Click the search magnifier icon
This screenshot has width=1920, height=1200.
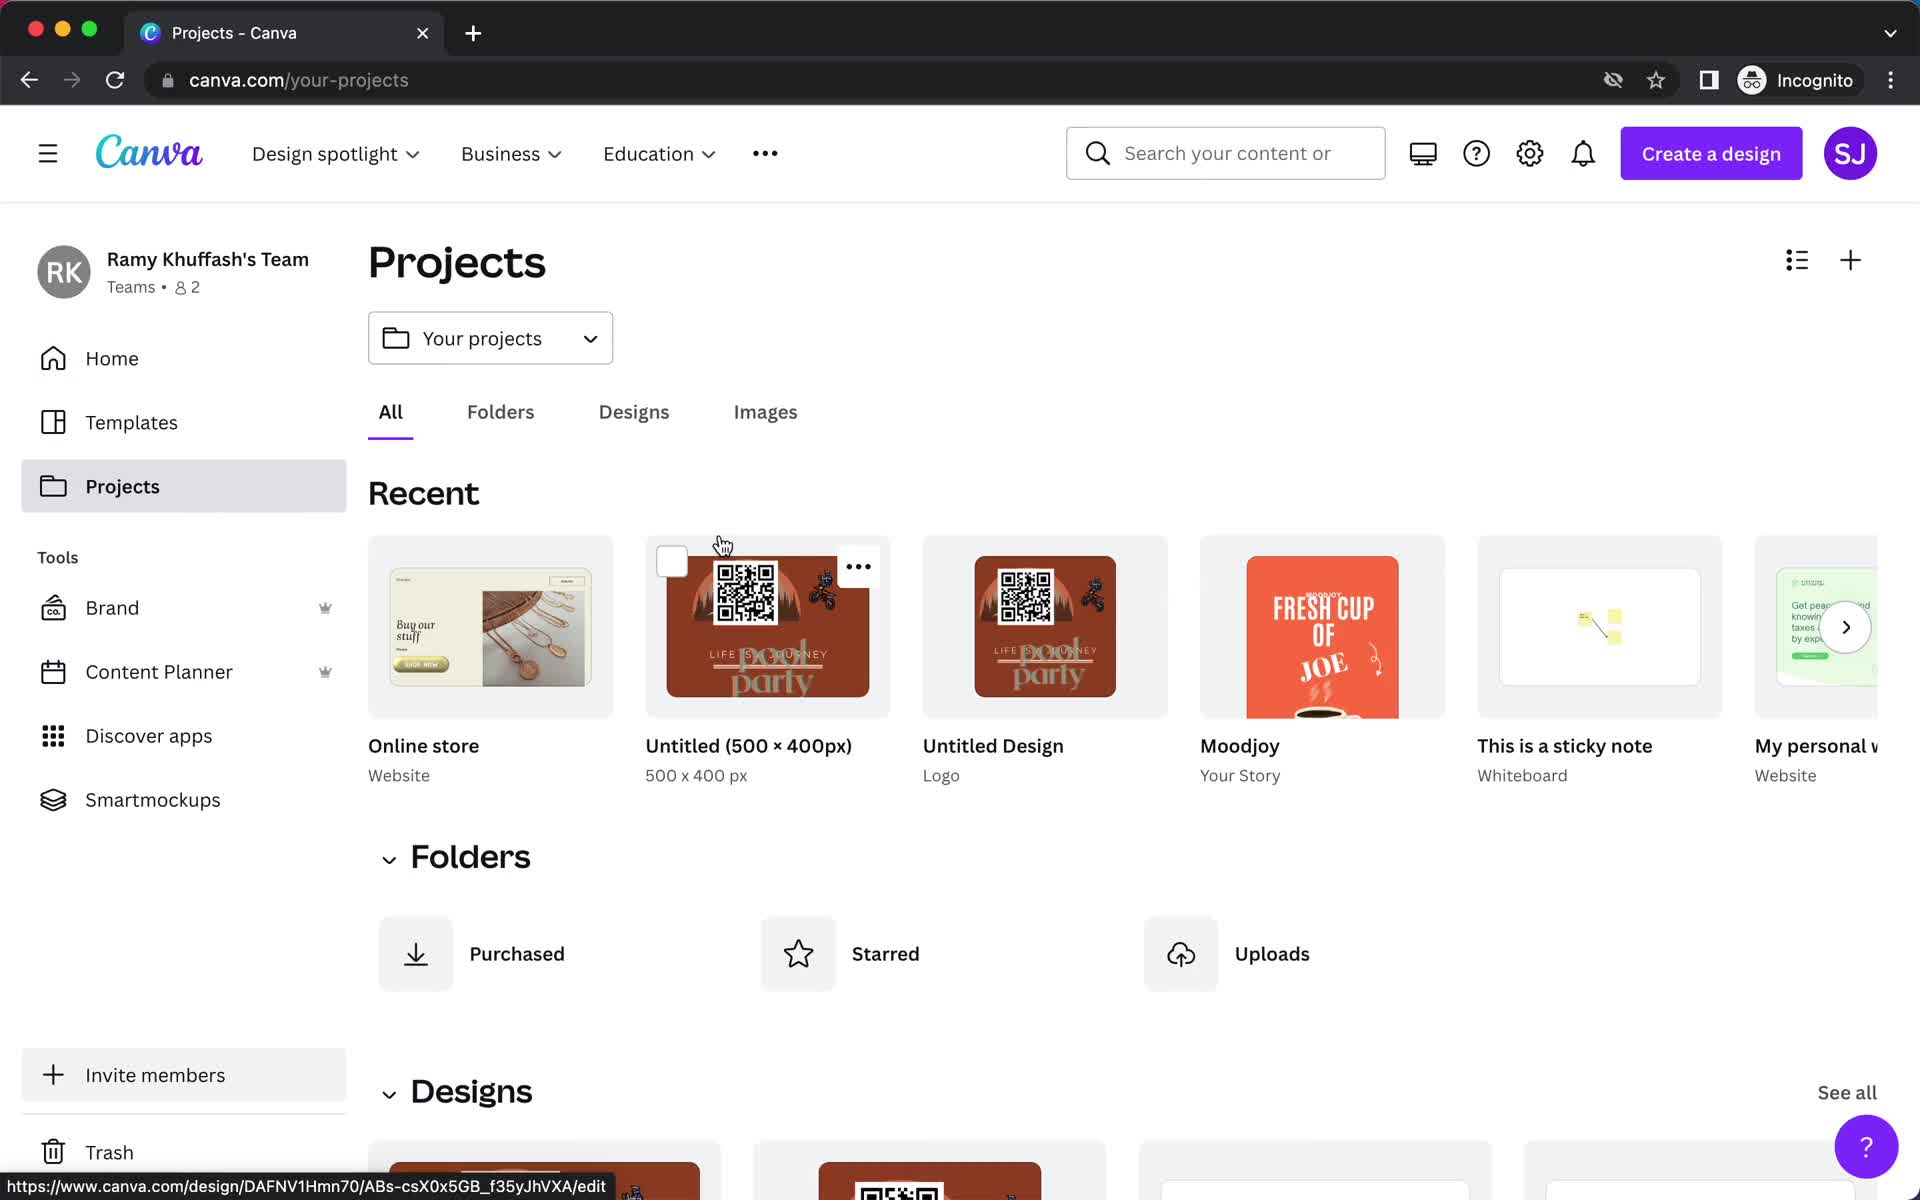tap(1097, 153)
